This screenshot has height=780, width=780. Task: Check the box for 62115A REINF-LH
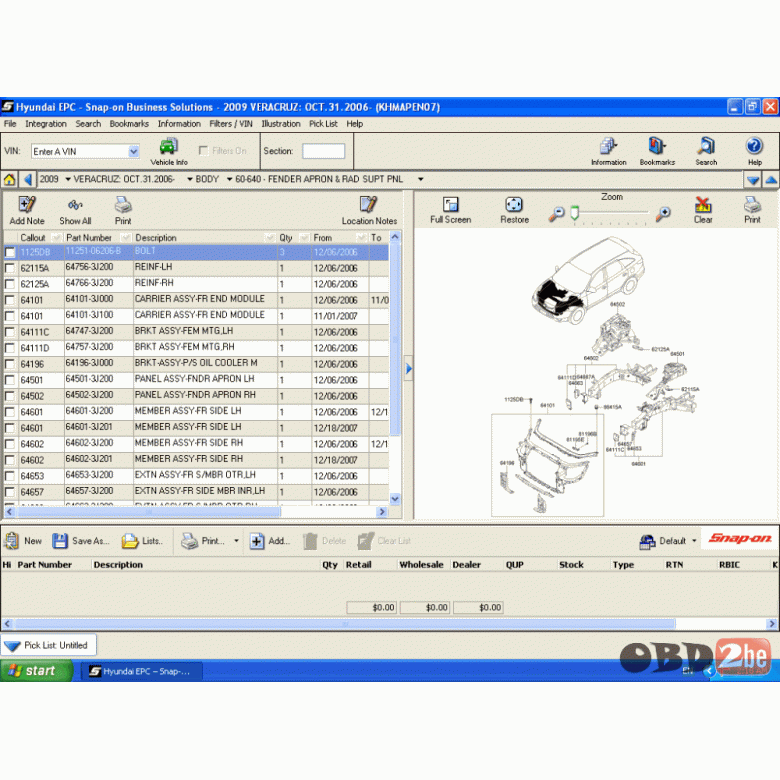pos(10,268)
